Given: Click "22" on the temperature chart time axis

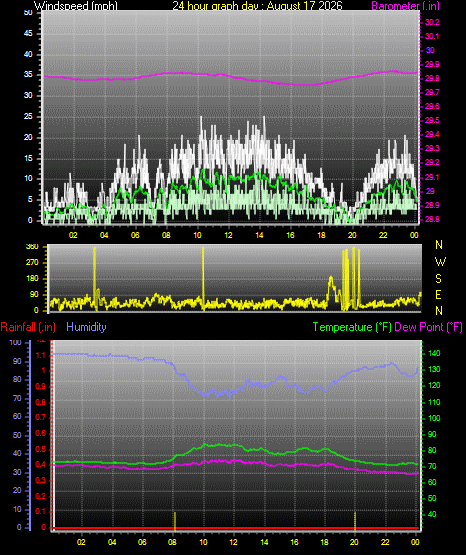Looking at the screenshot, I should 385,542.
